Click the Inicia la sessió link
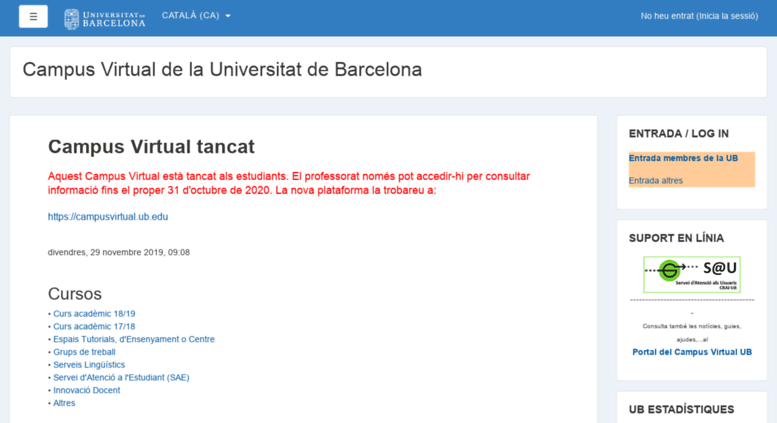This screenshot has height=423, width=777. (727, 16)
